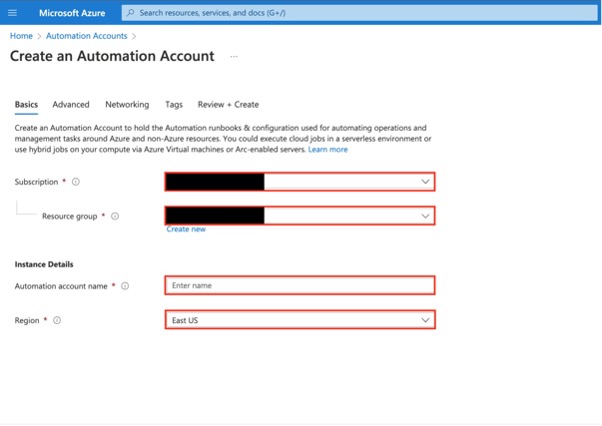The height and width of the screenshot is (426, 602).
Task: Switch to the Networking tab
Action: 127,104
